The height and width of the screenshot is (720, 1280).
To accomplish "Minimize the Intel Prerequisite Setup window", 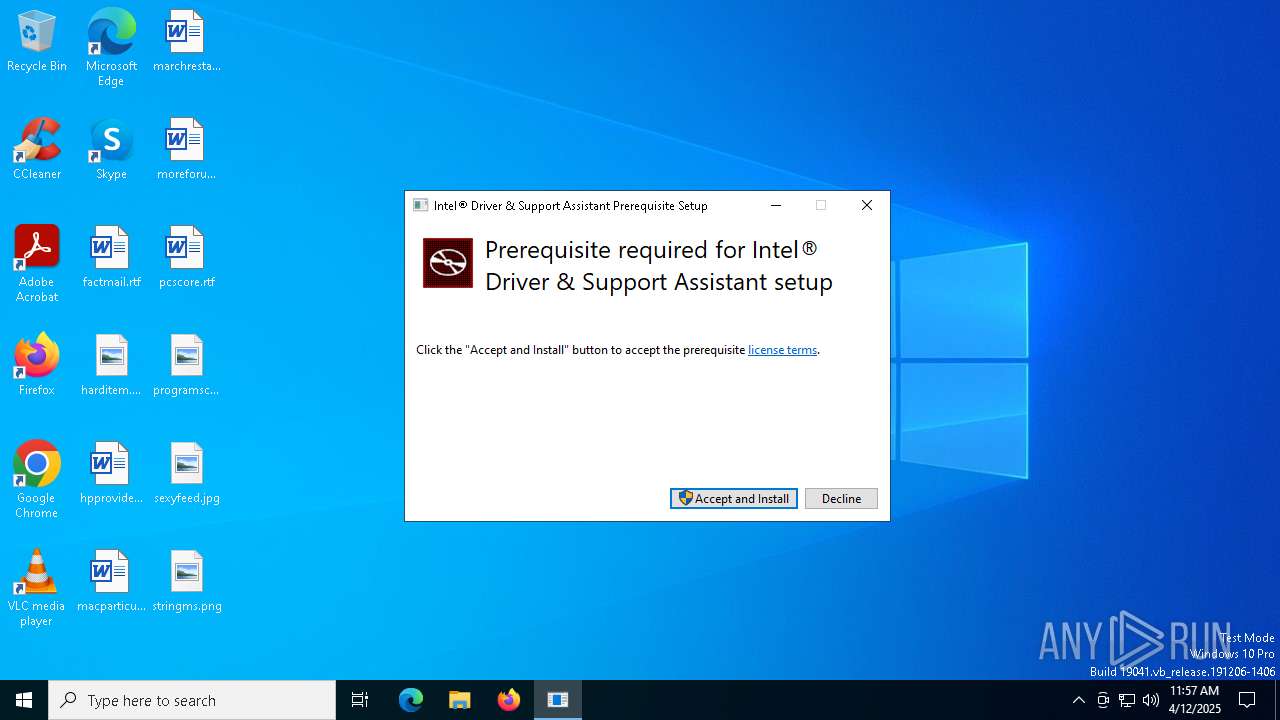I will 776,205.
